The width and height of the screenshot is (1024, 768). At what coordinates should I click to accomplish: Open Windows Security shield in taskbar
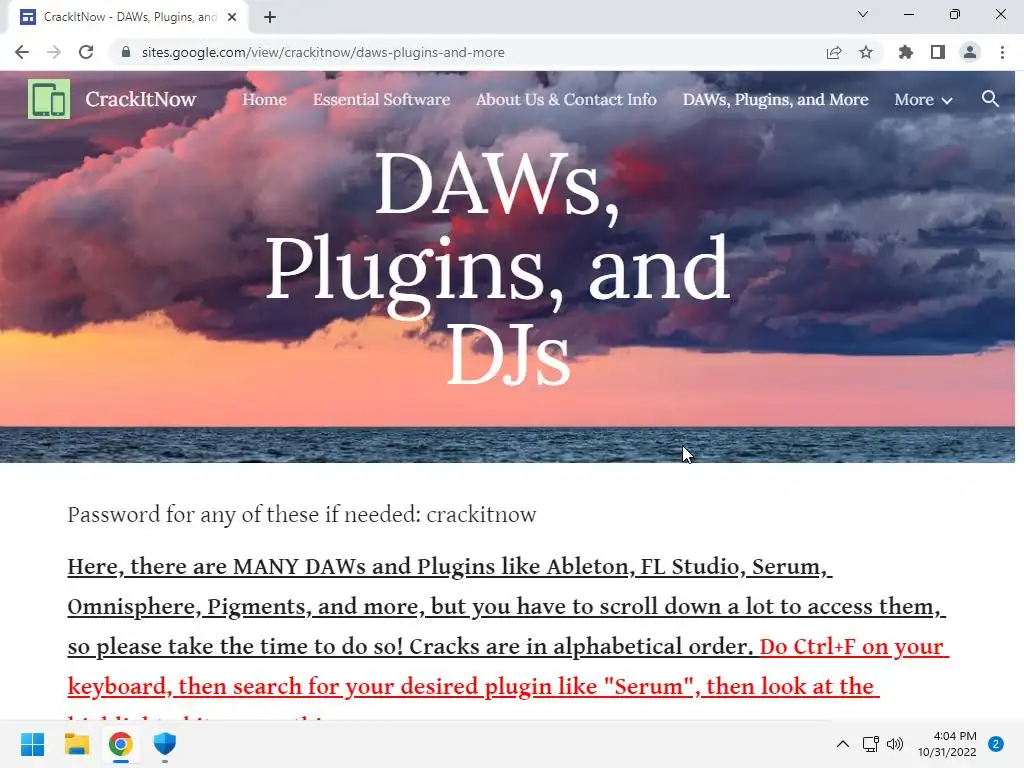[165, 744]
